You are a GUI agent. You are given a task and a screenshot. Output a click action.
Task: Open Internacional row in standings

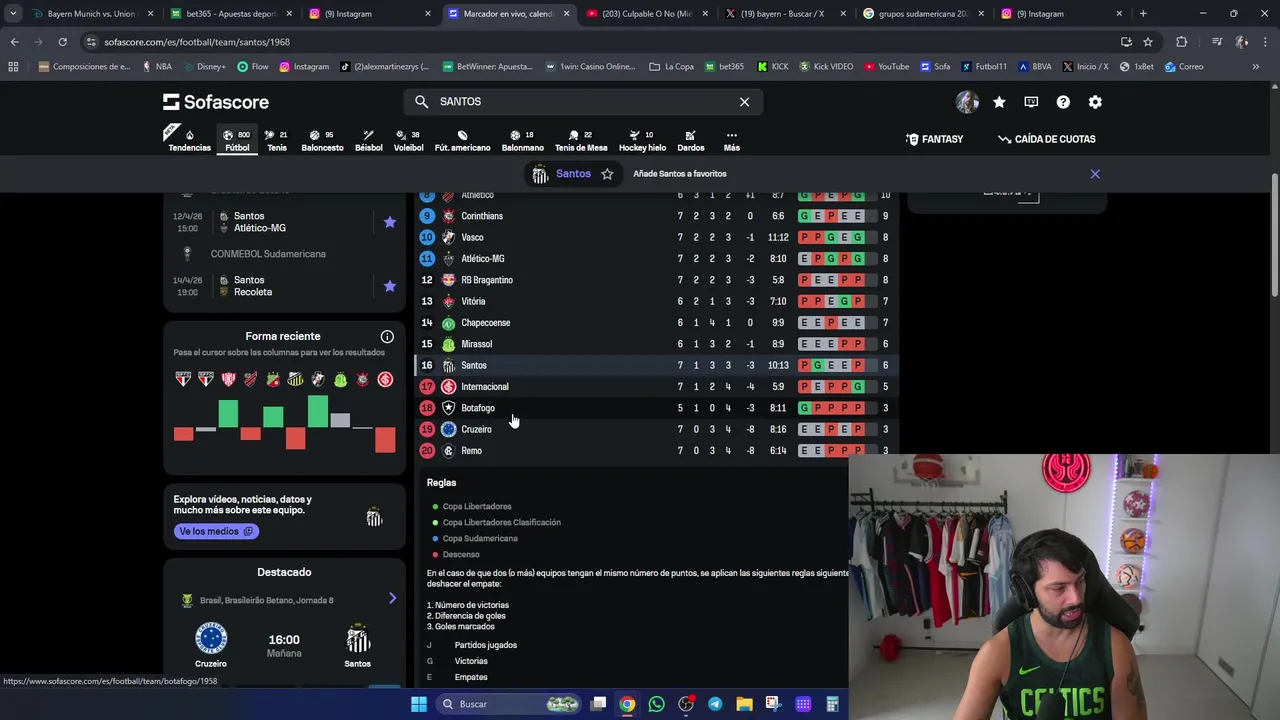(655, 387)
